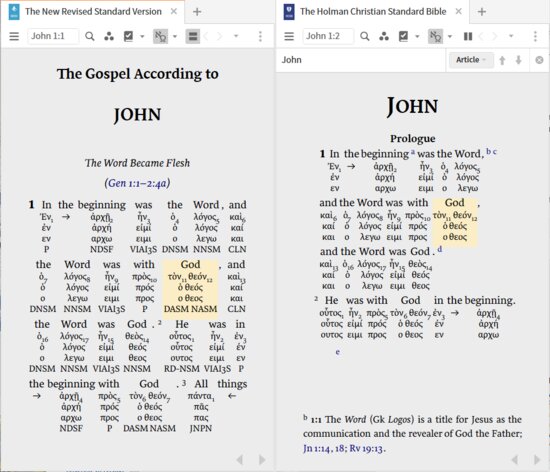
Task: Add new tab beside the Holman tab
Action: click(482, 12)
